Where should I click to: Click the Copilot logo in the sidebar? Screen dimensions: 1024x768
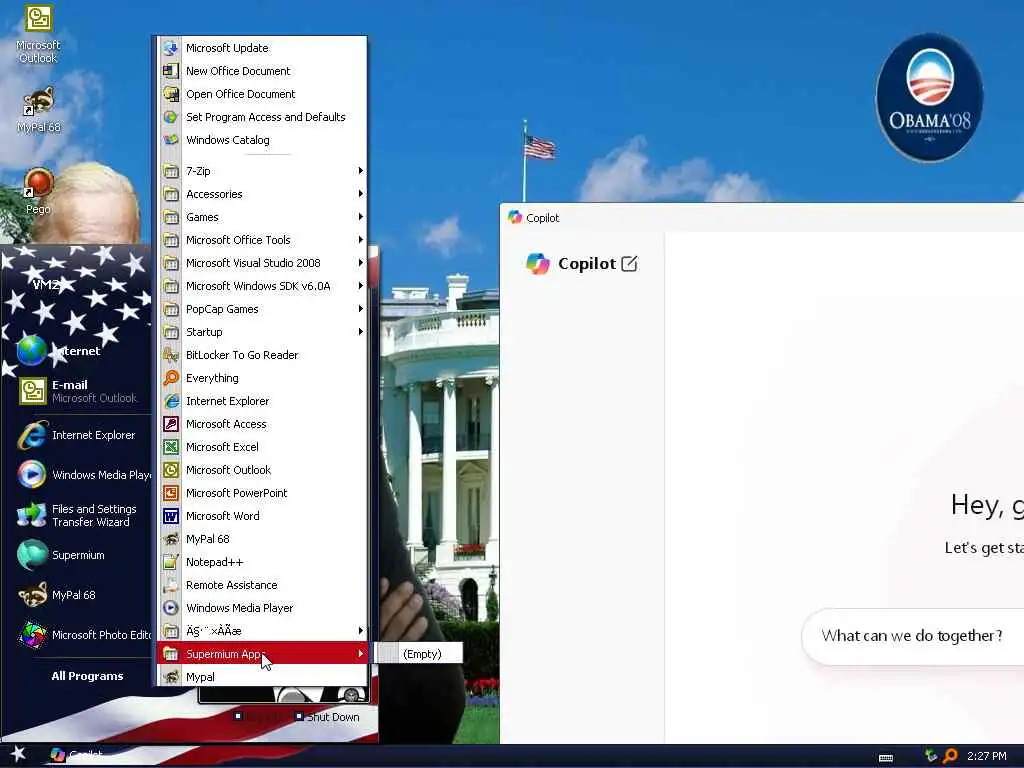[537, 264]
